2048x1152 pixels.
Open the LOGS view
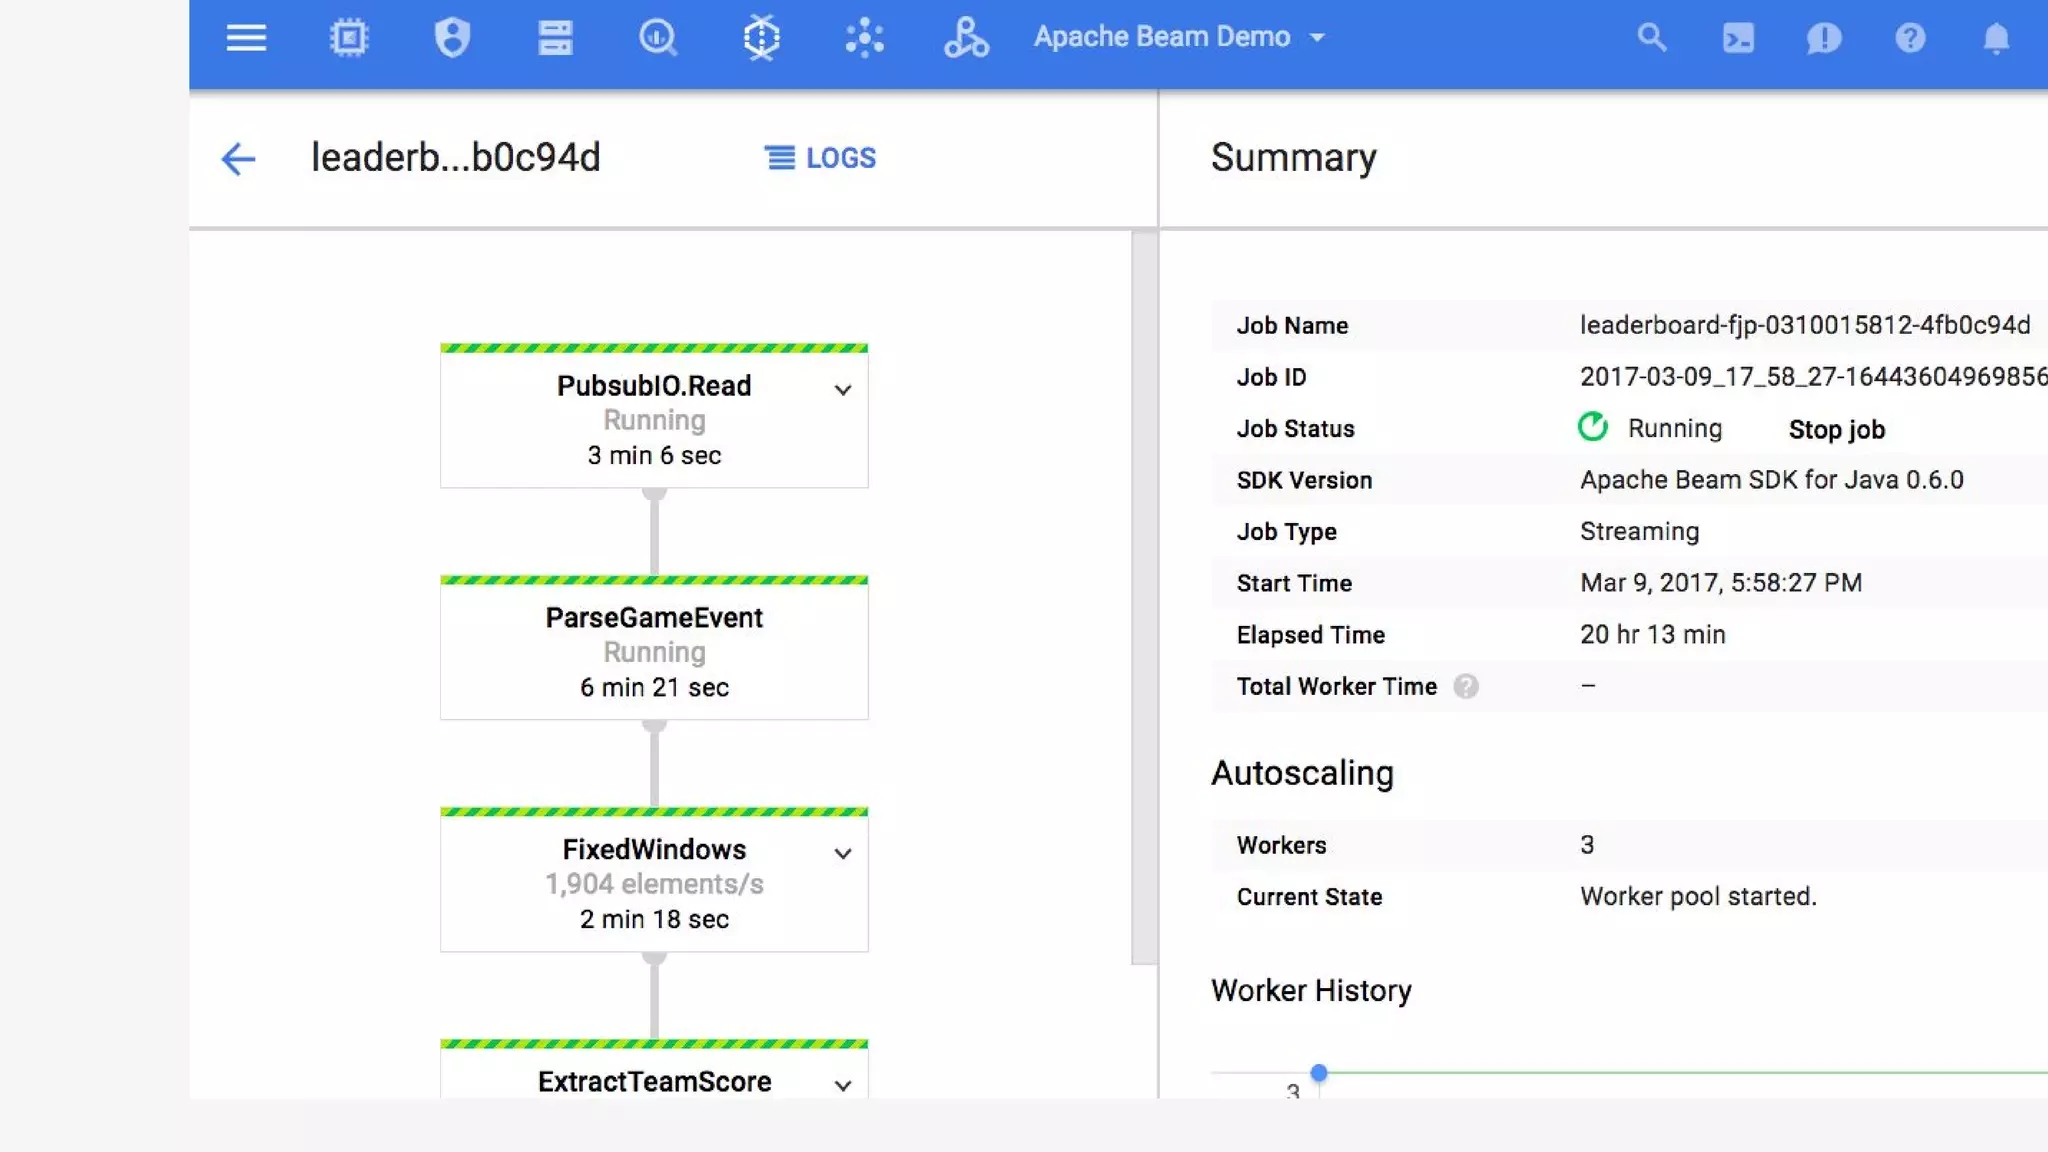coord(820,158)
